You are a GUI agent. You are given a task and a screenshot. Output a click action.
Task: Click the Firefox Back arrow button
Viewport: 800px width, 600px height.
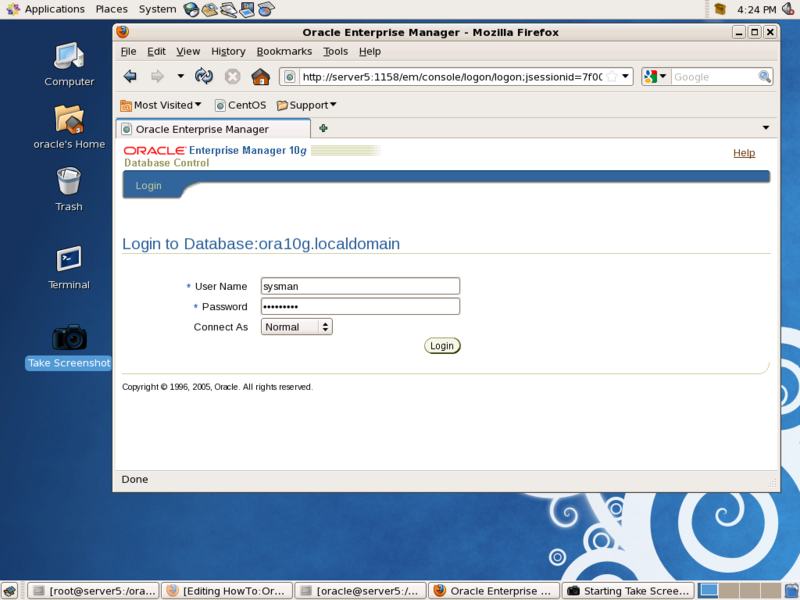tap(130, 77)
